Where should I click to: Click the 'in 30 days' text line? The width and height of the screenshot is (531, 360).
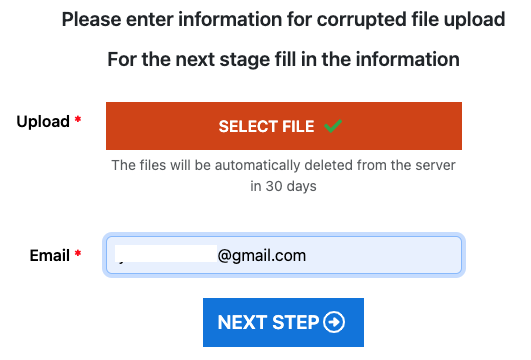pyautogui.click(x=283, y=186)
